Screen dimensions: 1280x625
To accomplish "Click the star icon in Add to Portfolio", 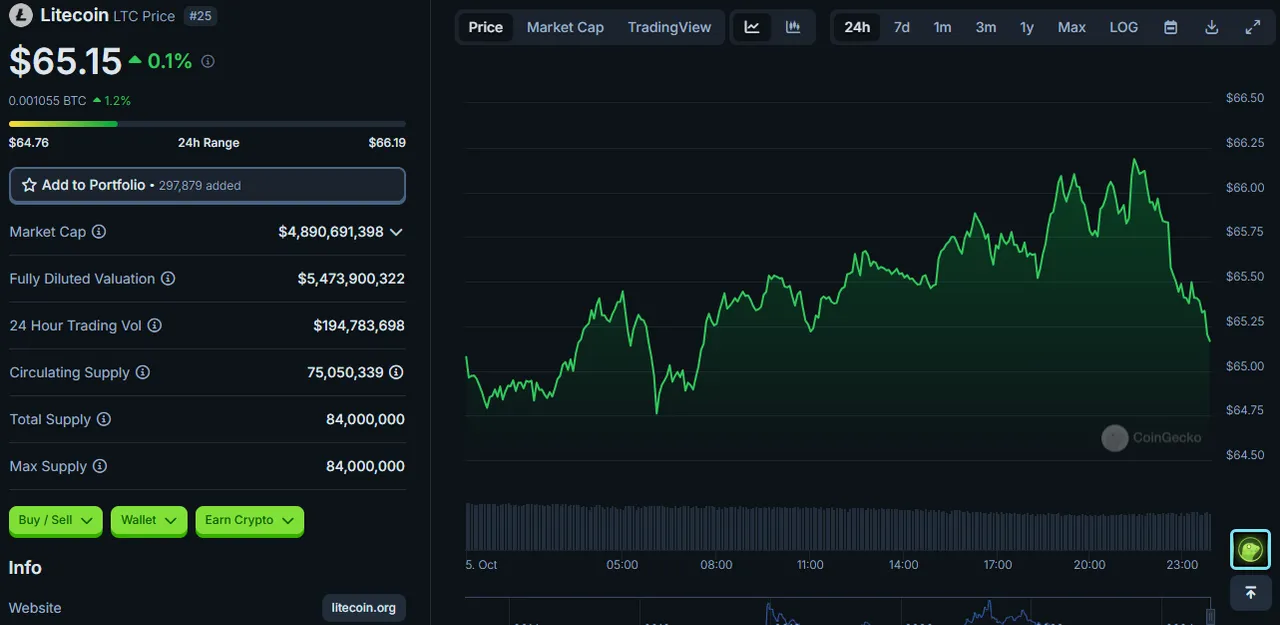I will [29, 185].
